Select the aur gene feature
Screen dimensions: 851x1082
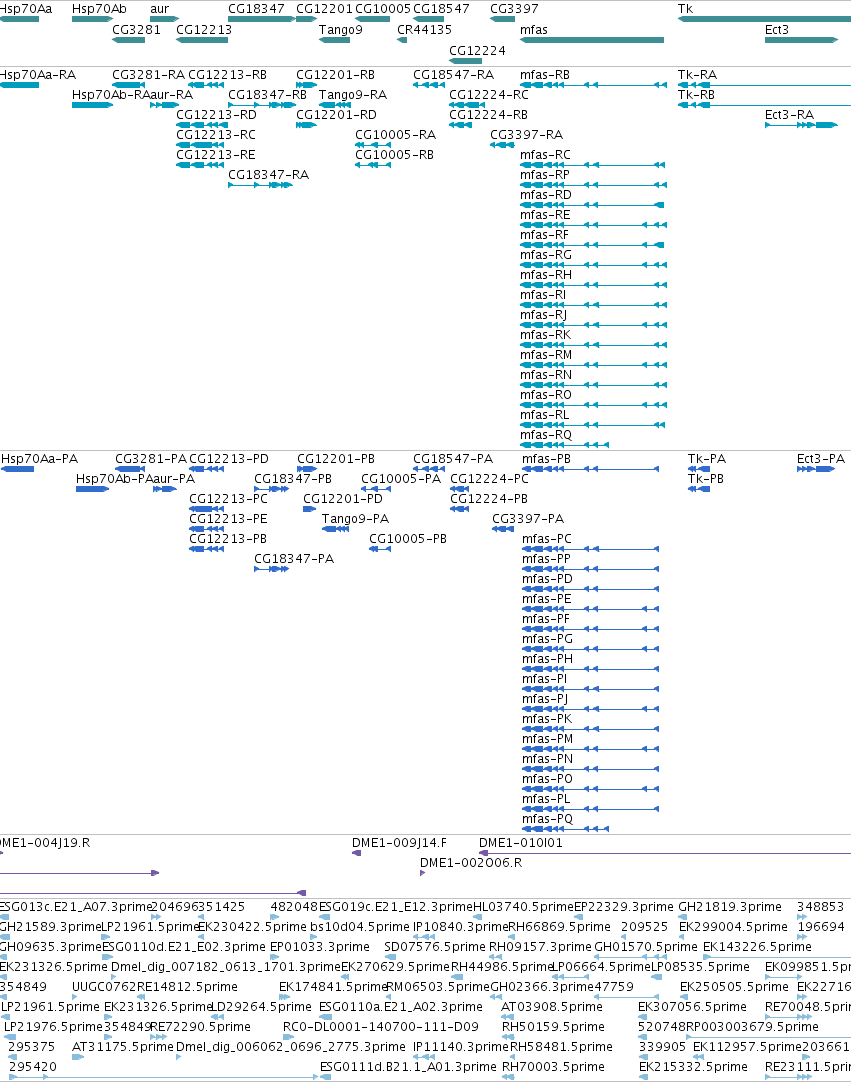(x=164, y=19)
